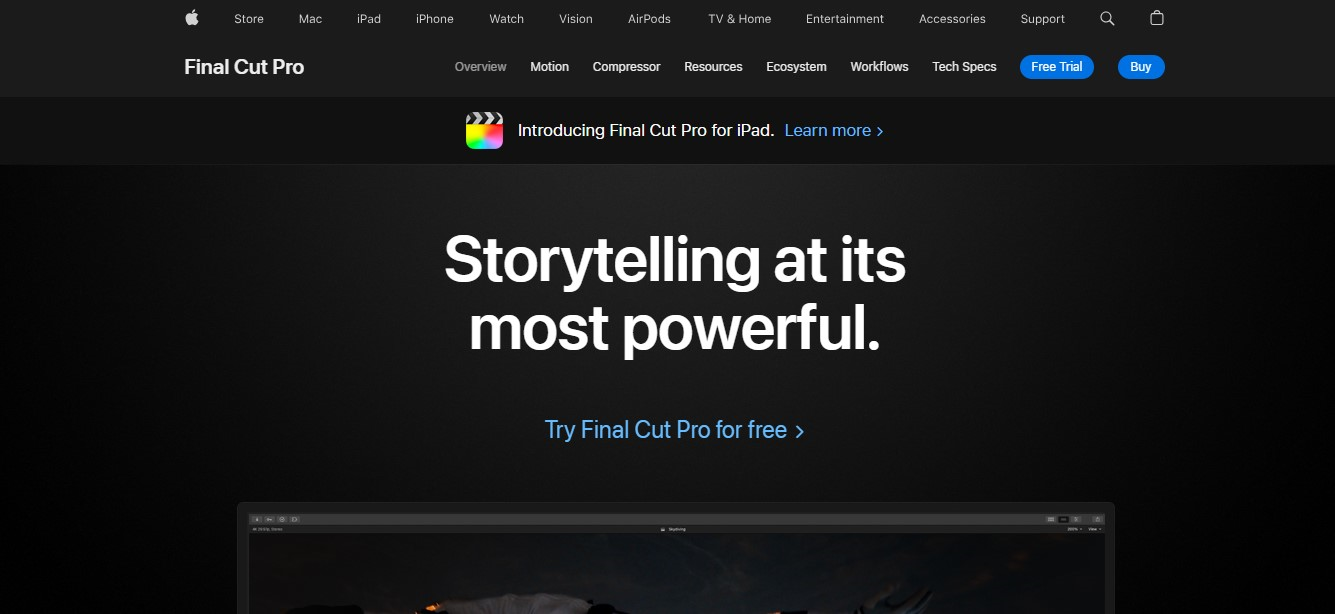Open the Tech Specs tab
This screenshot has height=614, width=1335.
pyautogui.click(x=964, y=67)
